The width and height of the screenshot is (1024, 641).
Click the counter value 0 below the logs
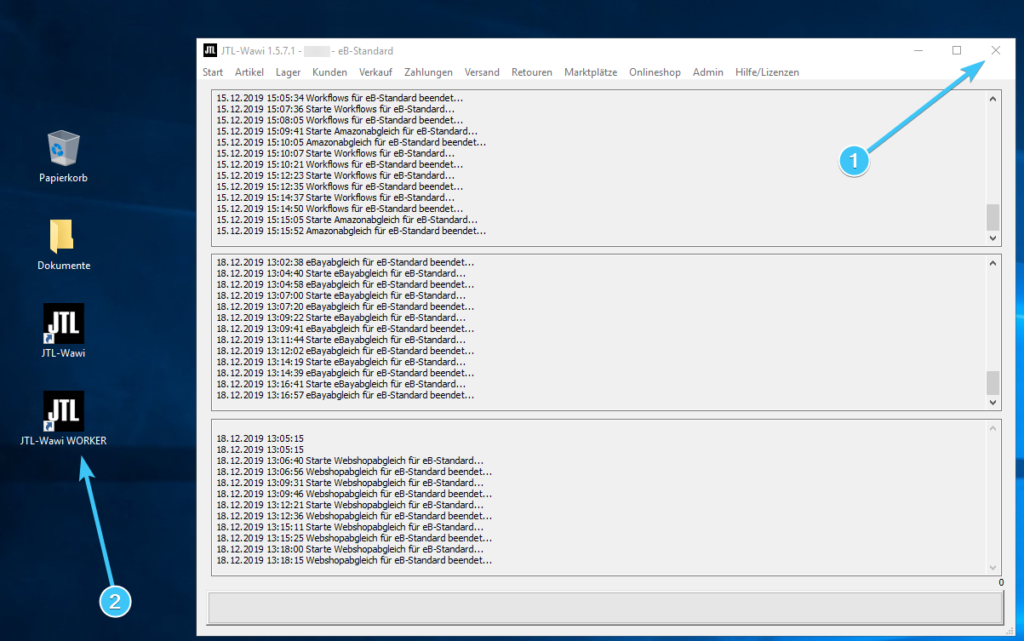point(1000,582)
